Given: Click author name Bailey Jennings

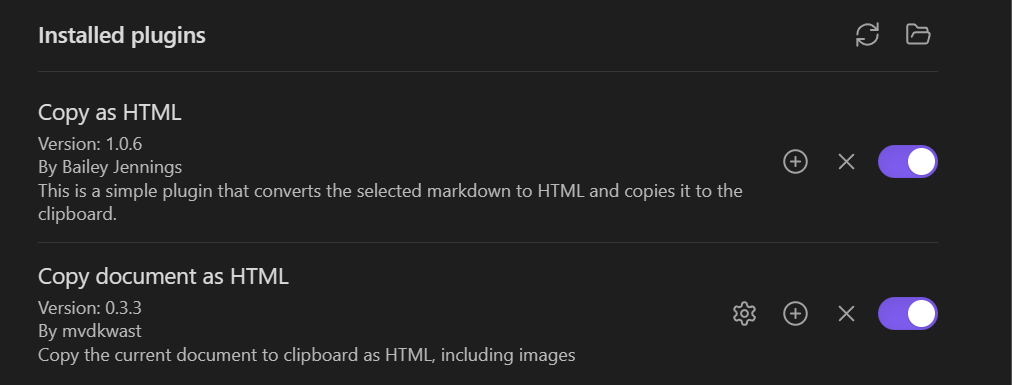Looking at the screenshot, I should [122, 168].
